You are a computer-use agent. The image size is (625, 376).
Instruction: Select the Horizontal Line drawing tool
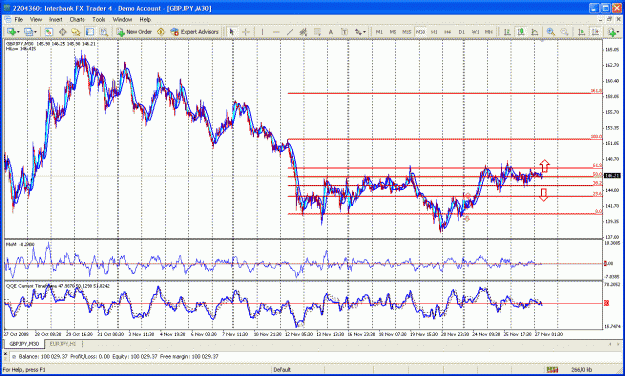tap(276, 31)
